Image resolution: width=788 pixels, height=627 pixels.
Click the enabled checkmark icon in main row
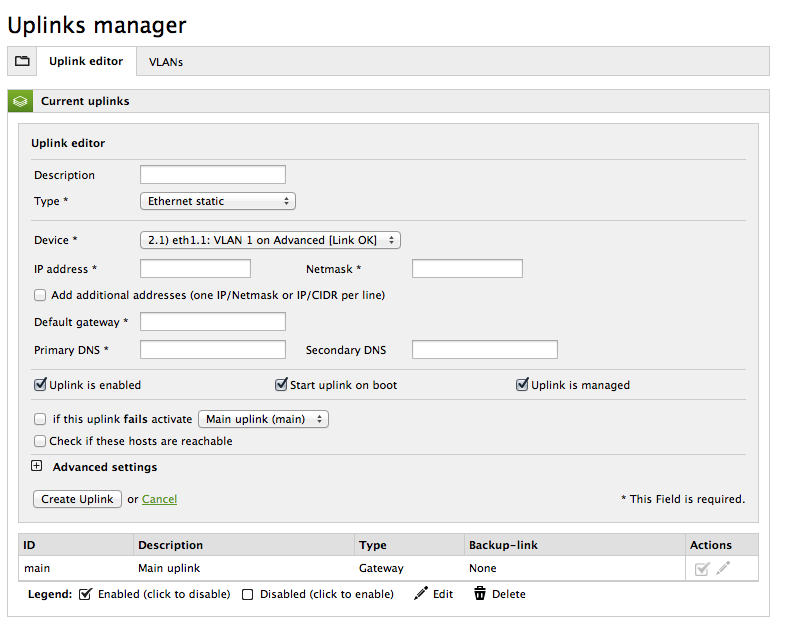coord(702,568)
